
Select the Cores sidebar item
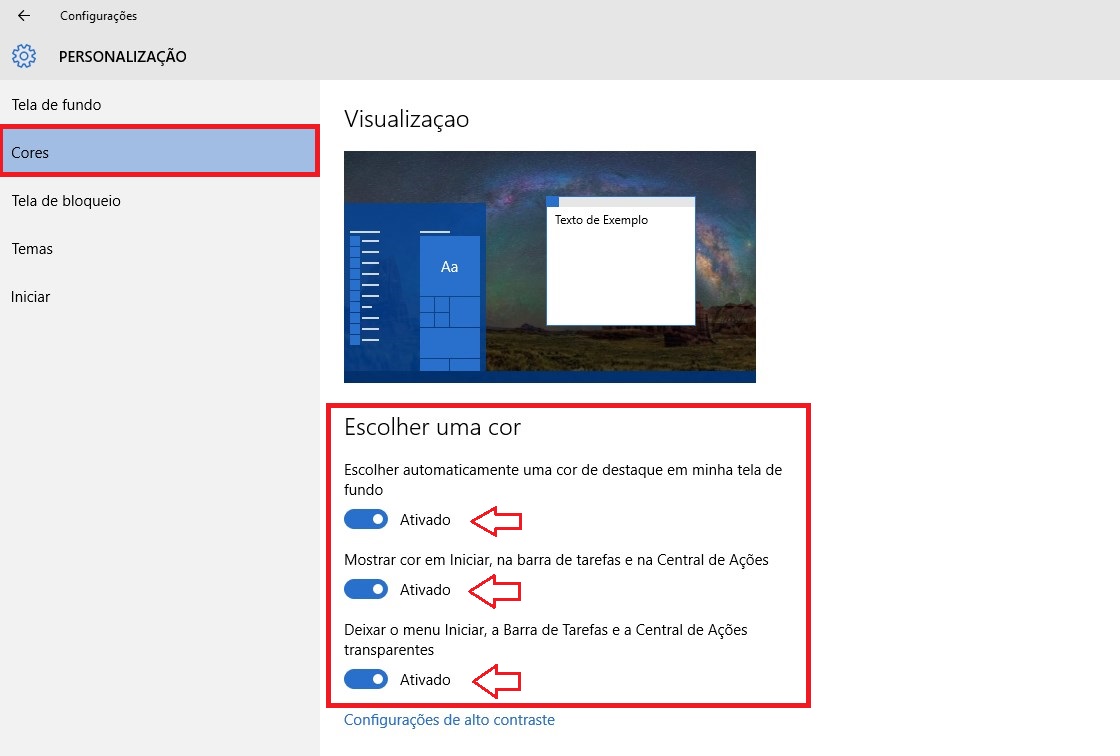click(x=160, y=151)
